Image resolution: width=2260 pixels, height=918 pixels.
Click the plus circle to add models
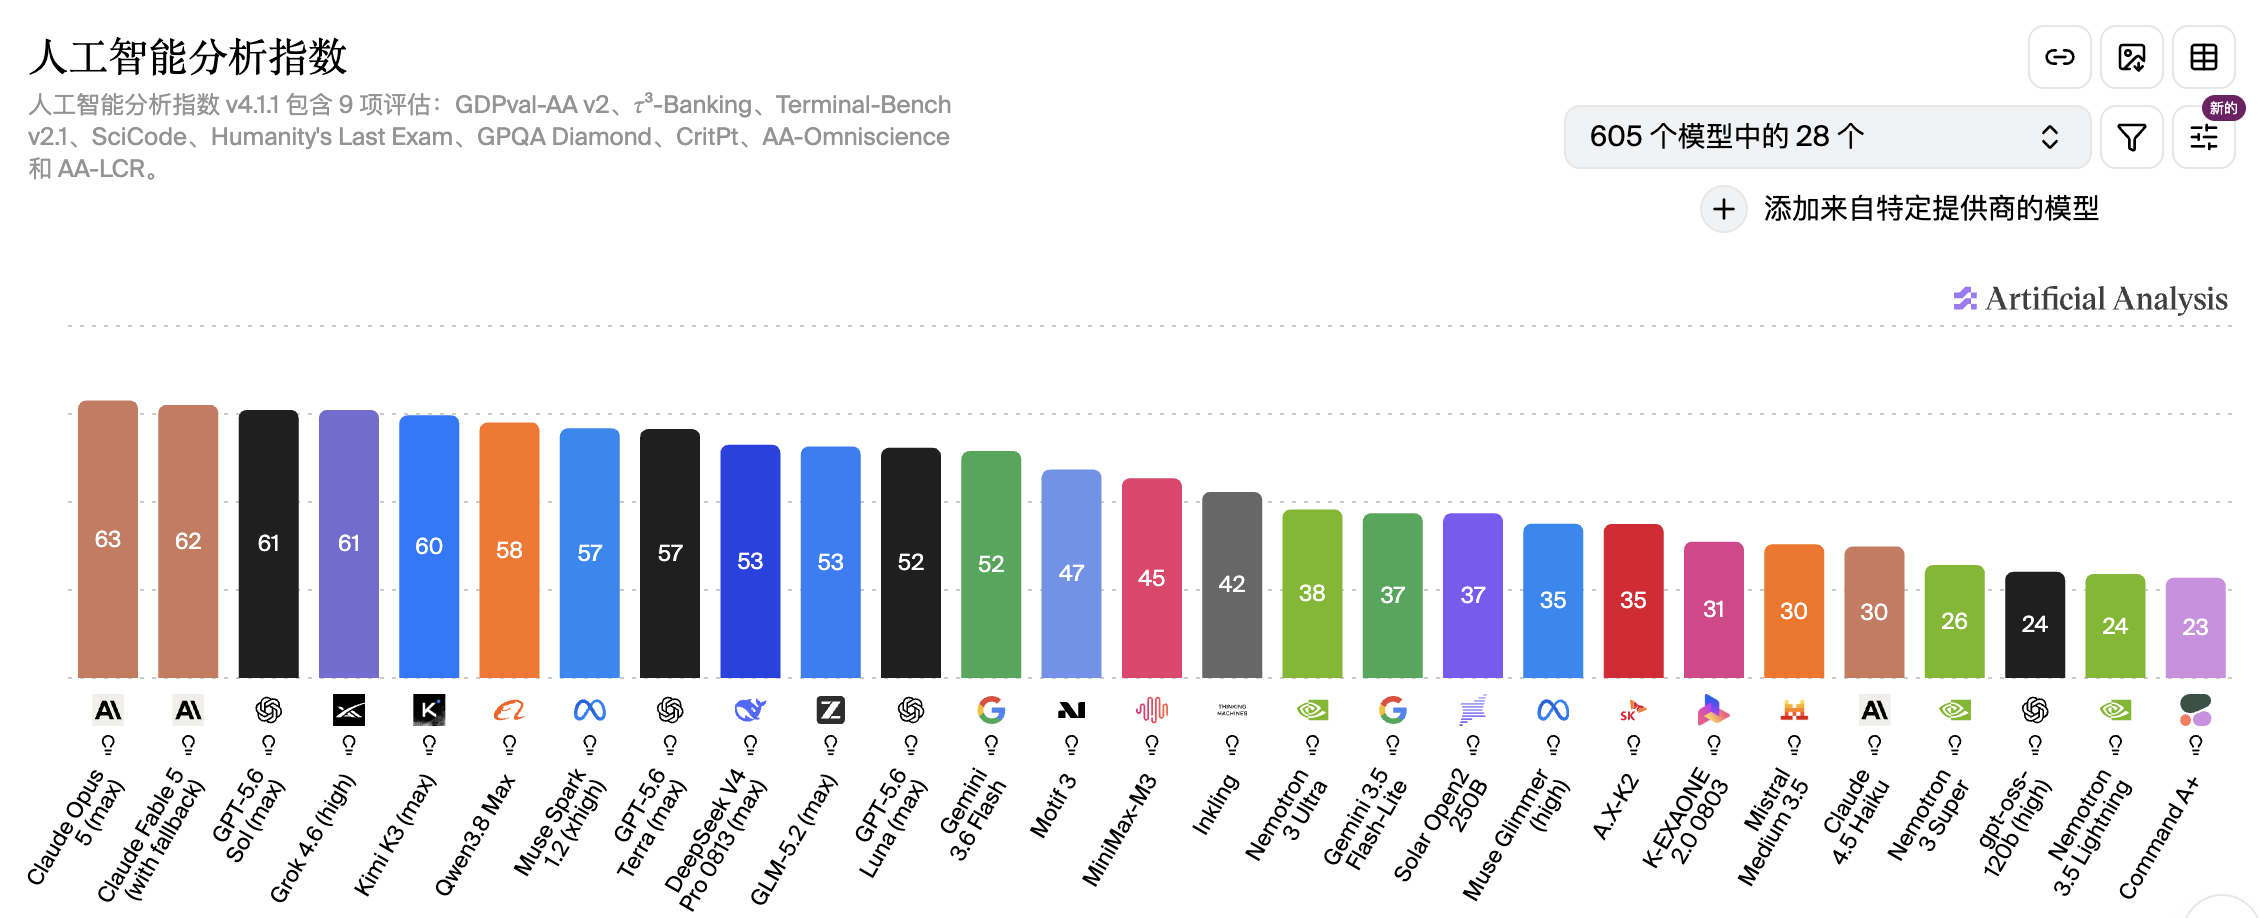[1723, 209]
